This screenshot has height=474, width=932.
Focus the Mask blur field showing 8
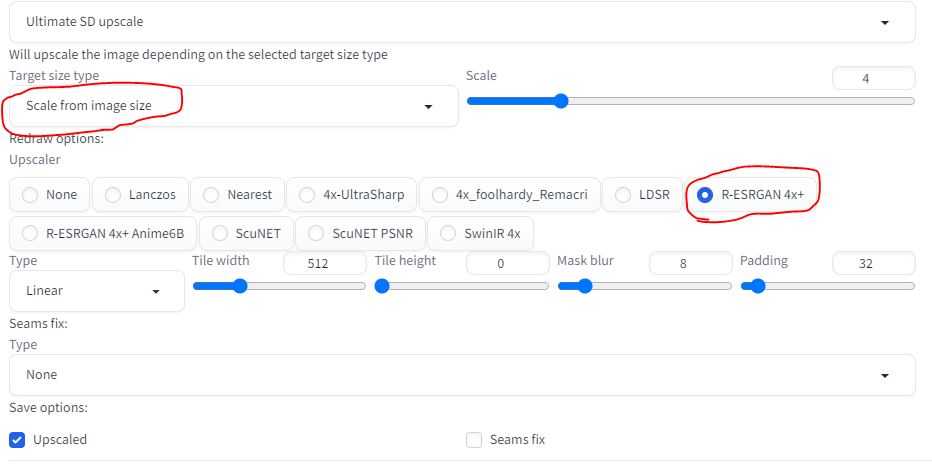tap(691, 263)
